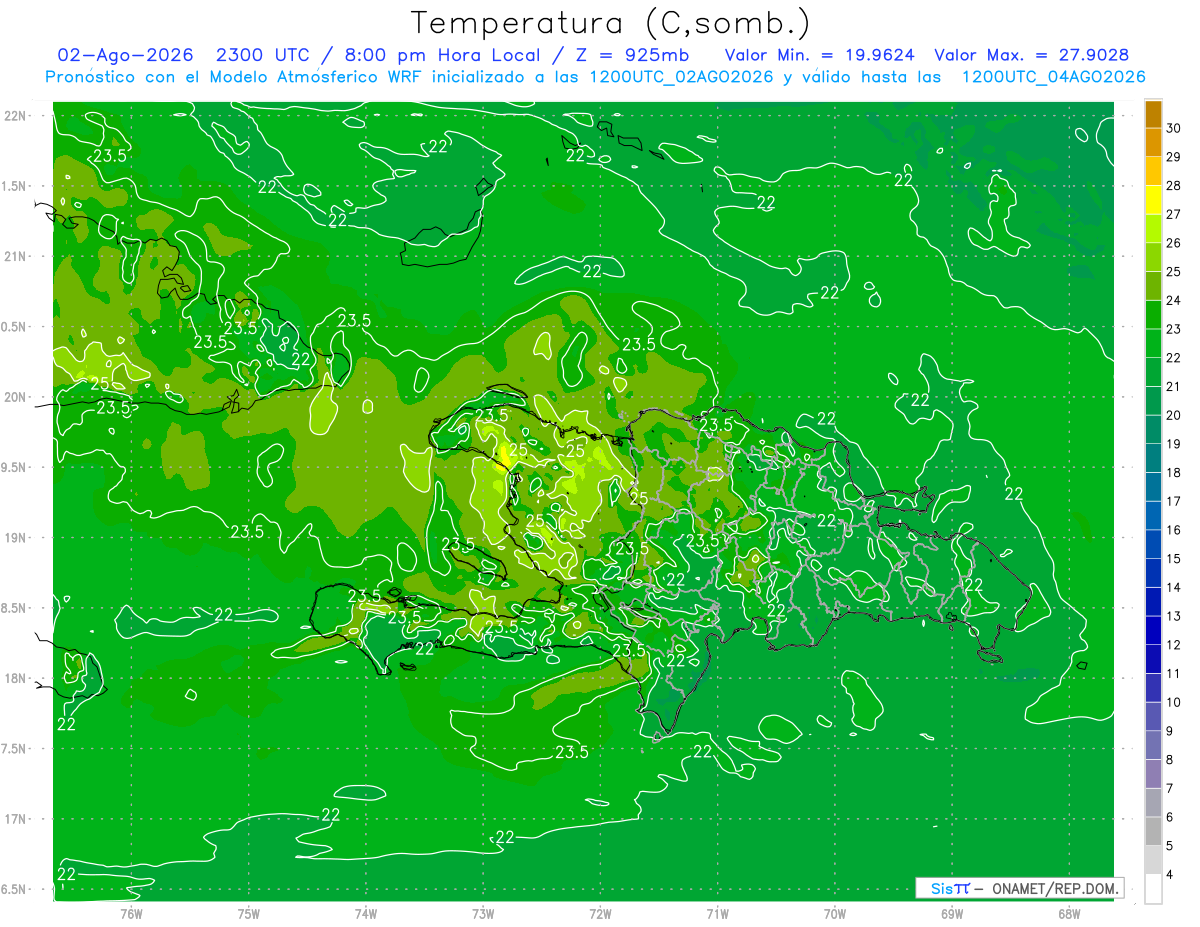
Task: Click the 20N latitude axis label
Action: (14, 397)
